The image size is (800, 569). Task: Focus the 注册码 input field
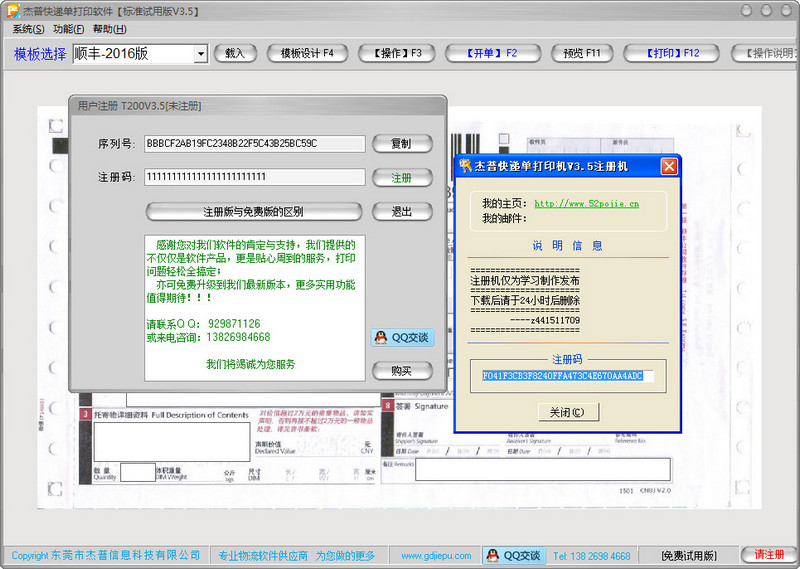(x=255, y=177)
